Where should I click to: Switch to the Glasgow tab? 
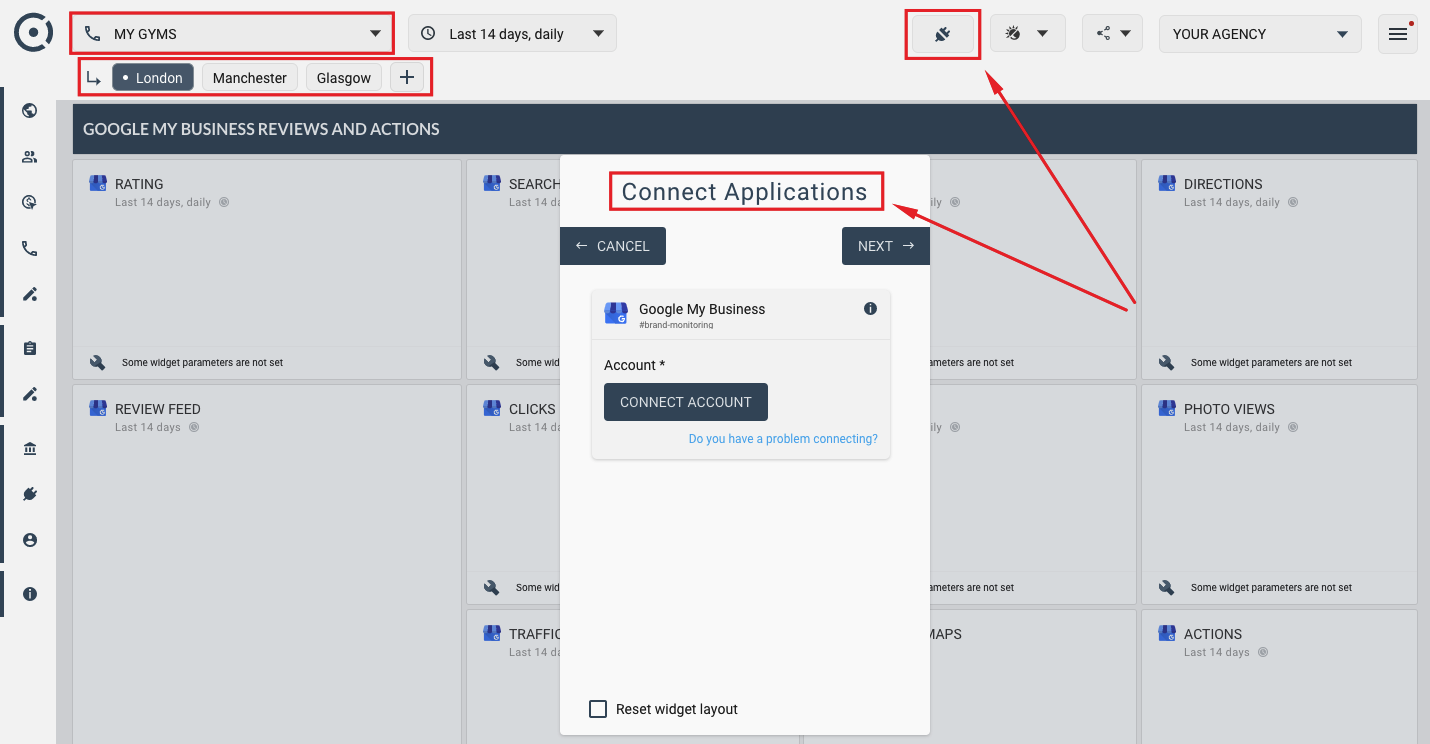344,78
